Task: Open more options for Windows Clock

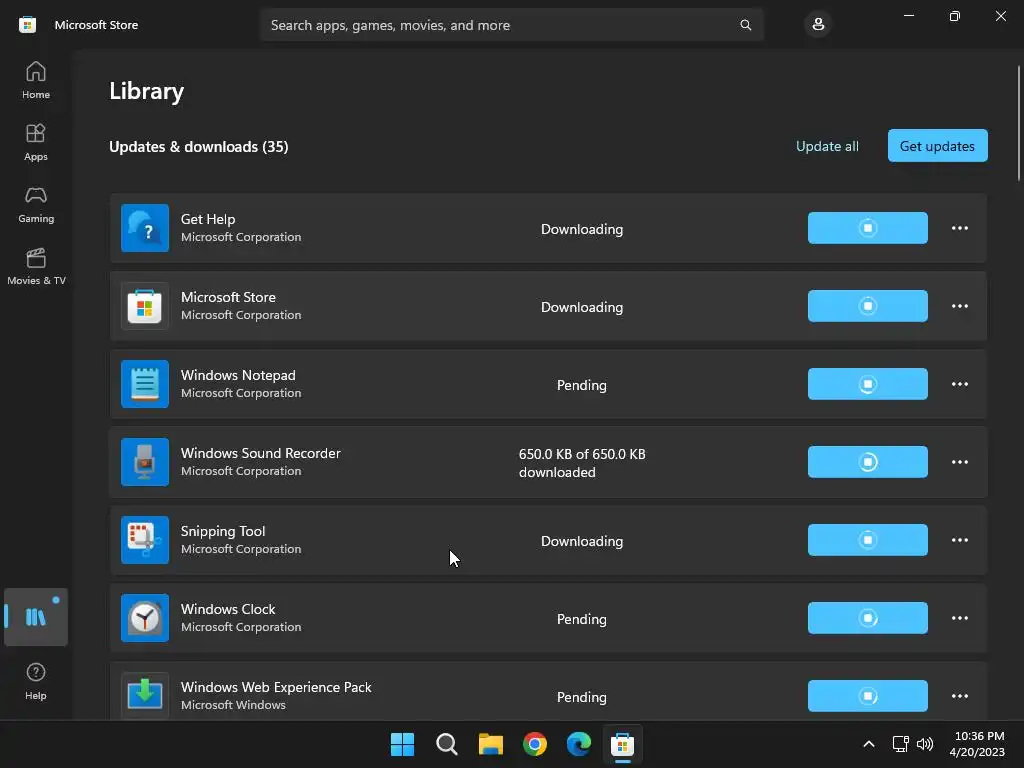Action: tap(959, 618)
